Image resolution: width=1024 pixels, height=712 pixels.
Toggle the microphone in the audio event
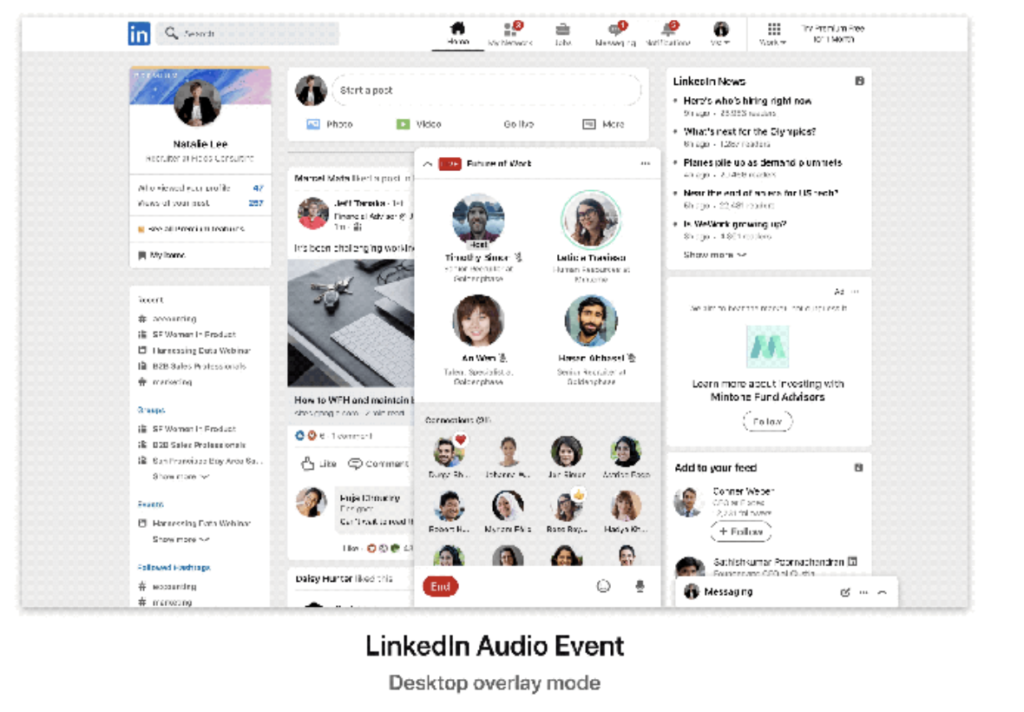pos(639,587)
